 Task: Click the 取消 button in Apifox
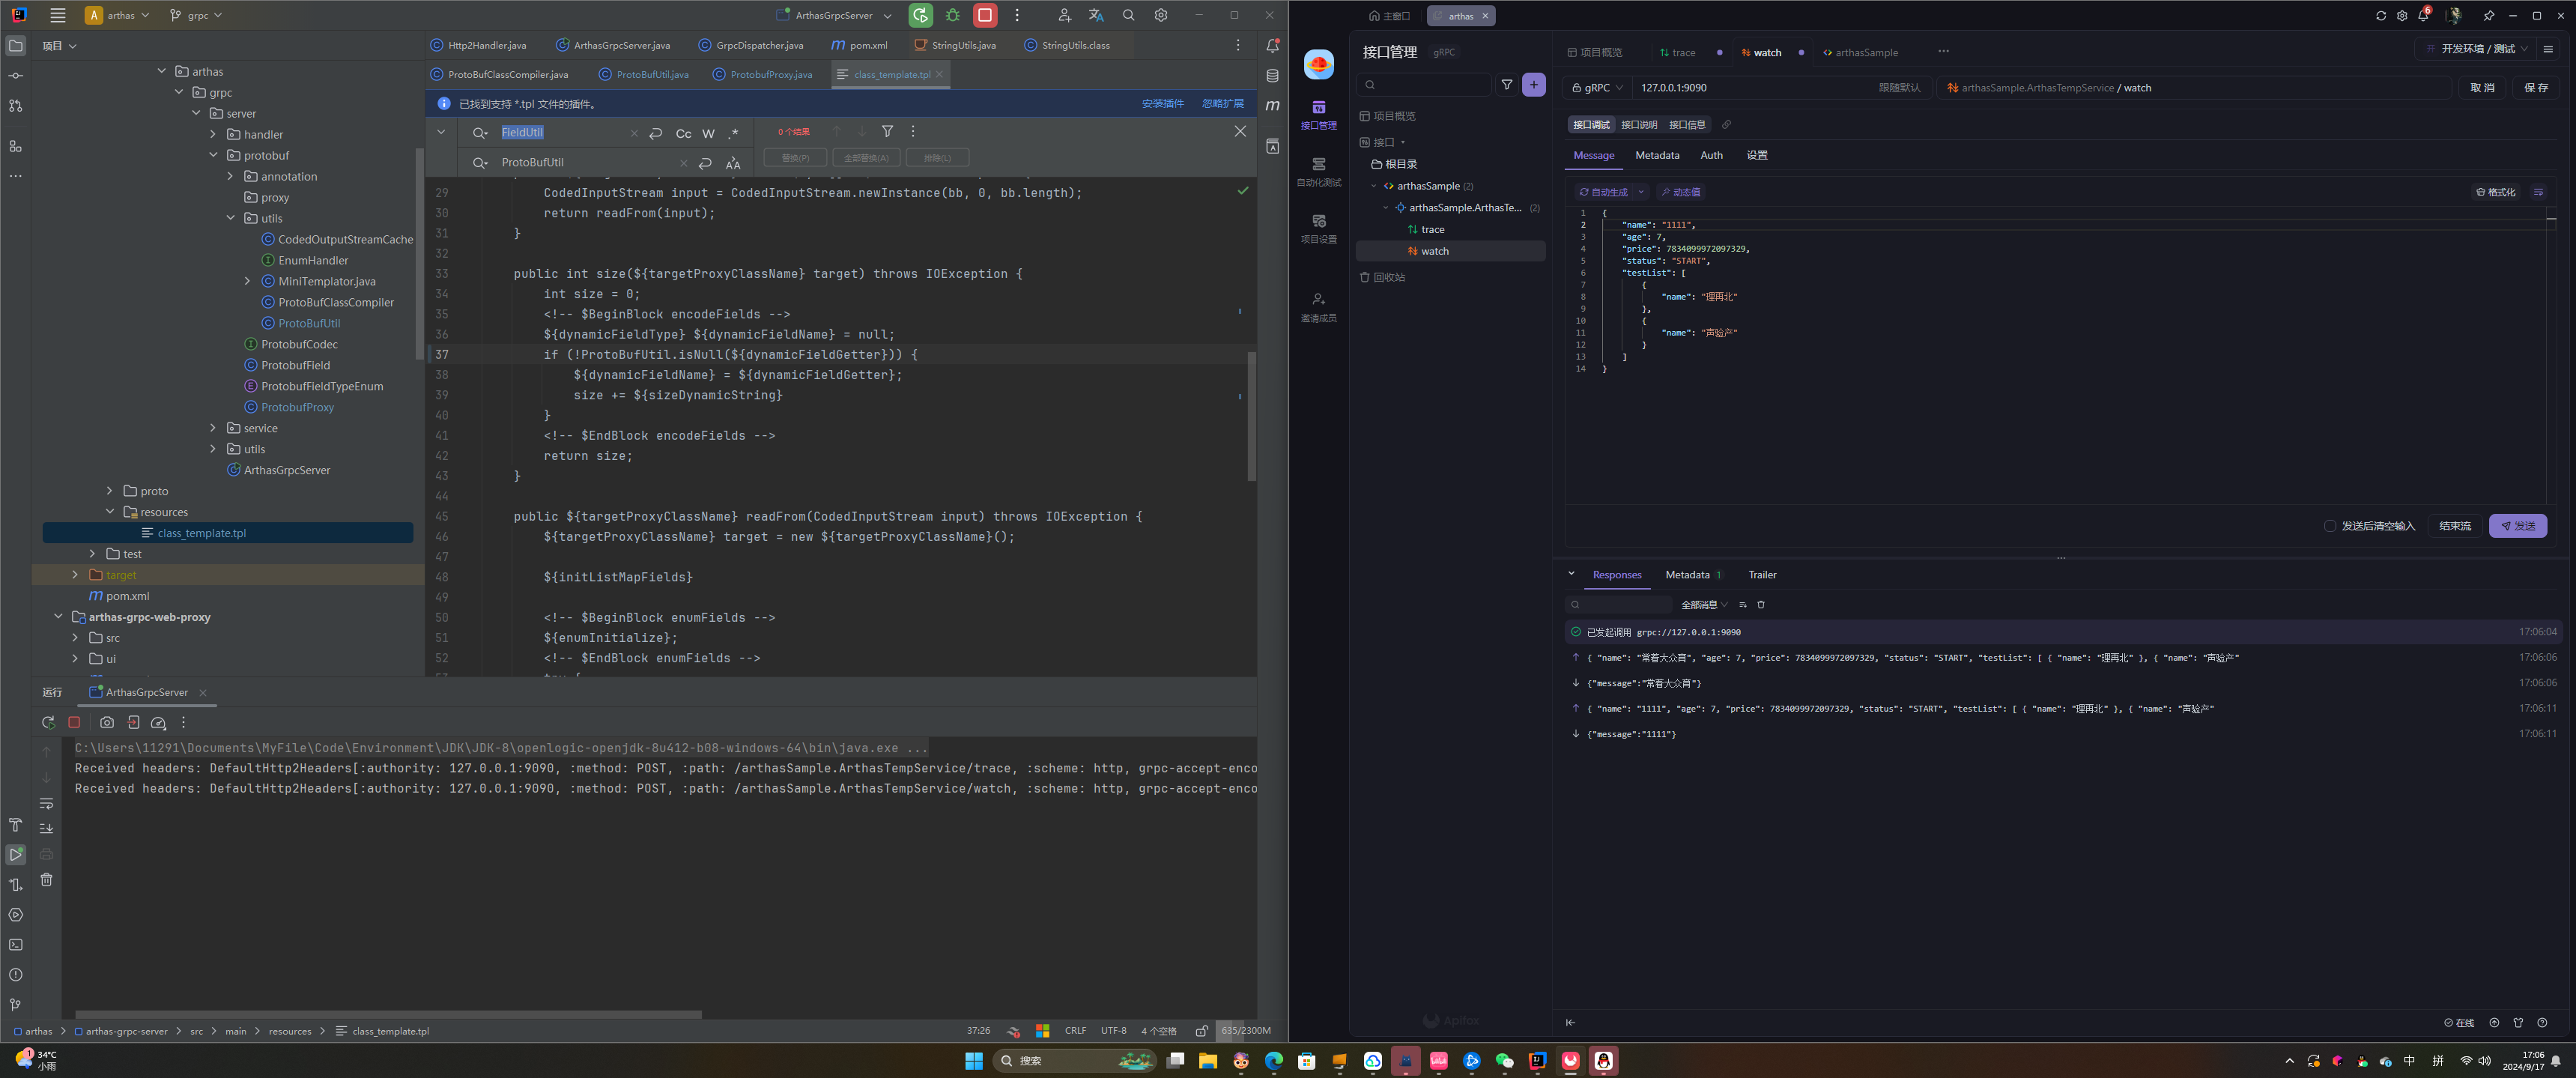pyautogui.click(x=2482, y=88)
